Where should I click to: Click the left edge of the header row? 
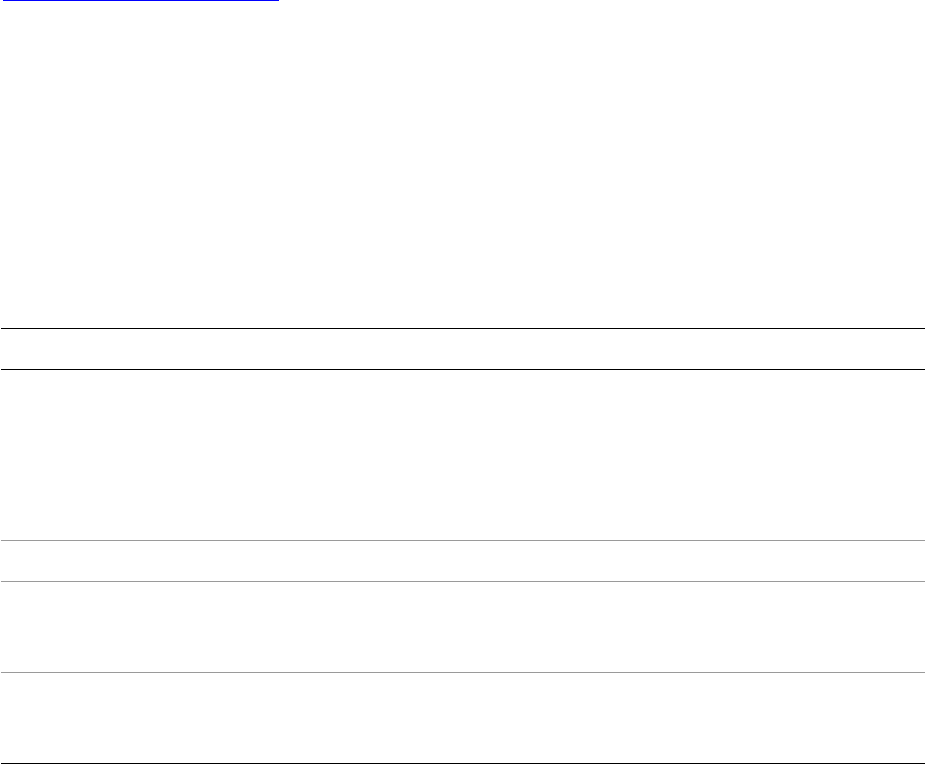click(x=8, y=349)
